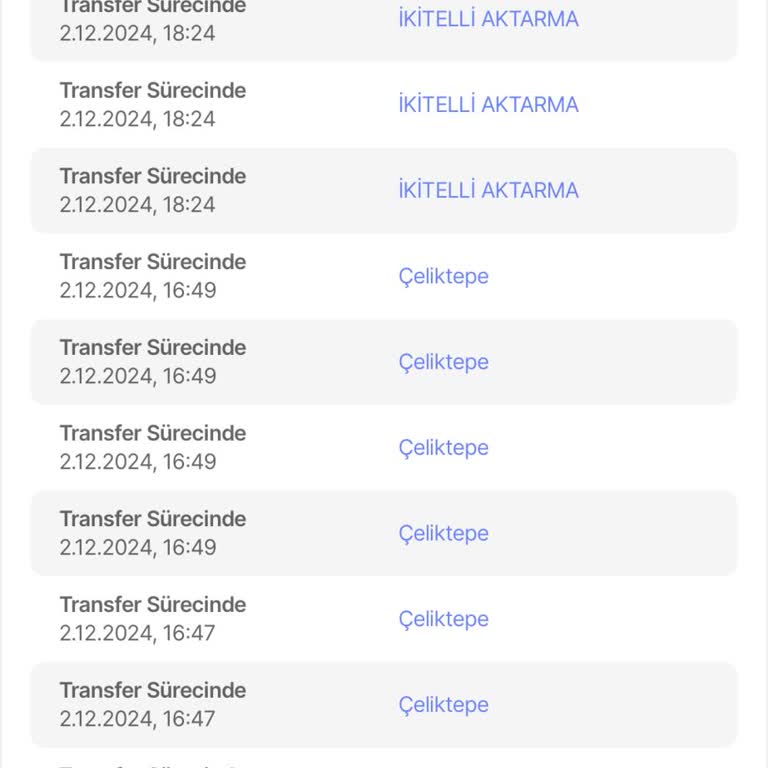Tap the first 16:49 Transfer Sürecinde status text
The width and height of the screenshot is (768, 768).
(x=152, y=262)
